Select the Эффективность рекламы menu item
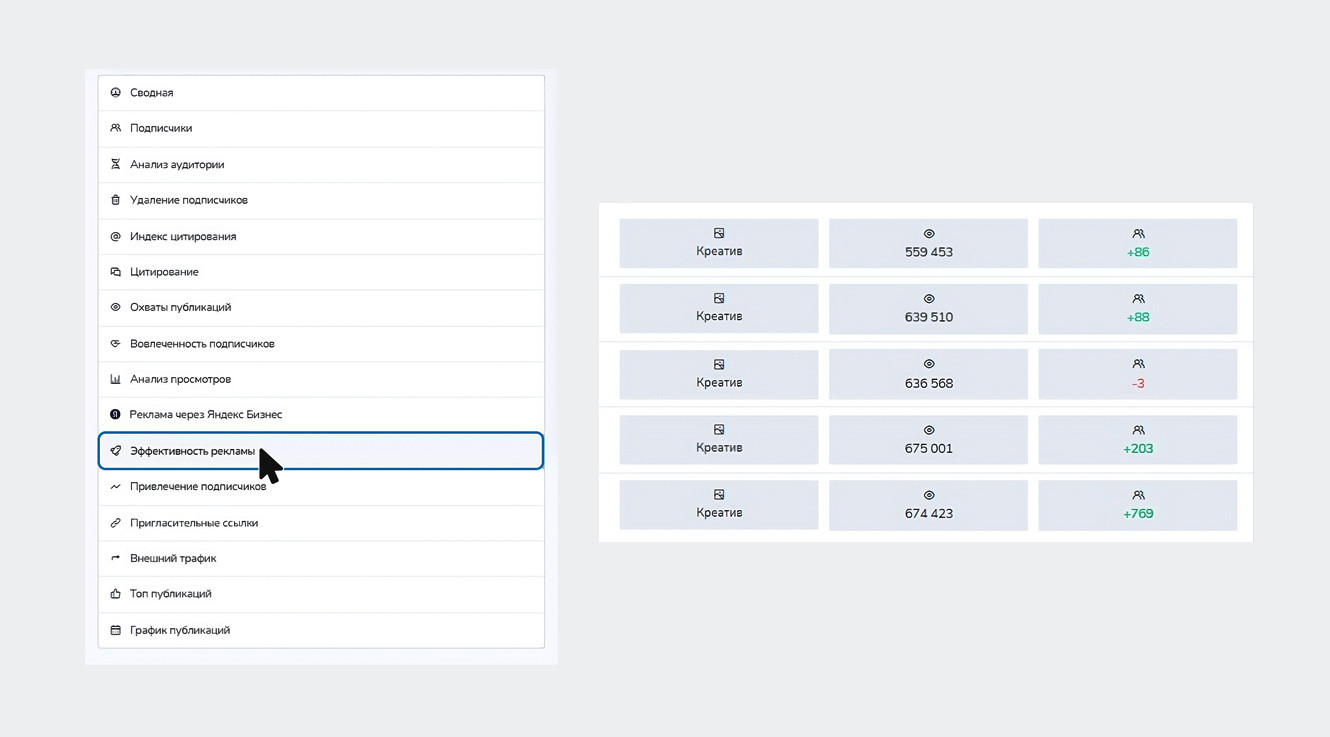Viewport: 1330px width, 737px height. pos(192,451)
